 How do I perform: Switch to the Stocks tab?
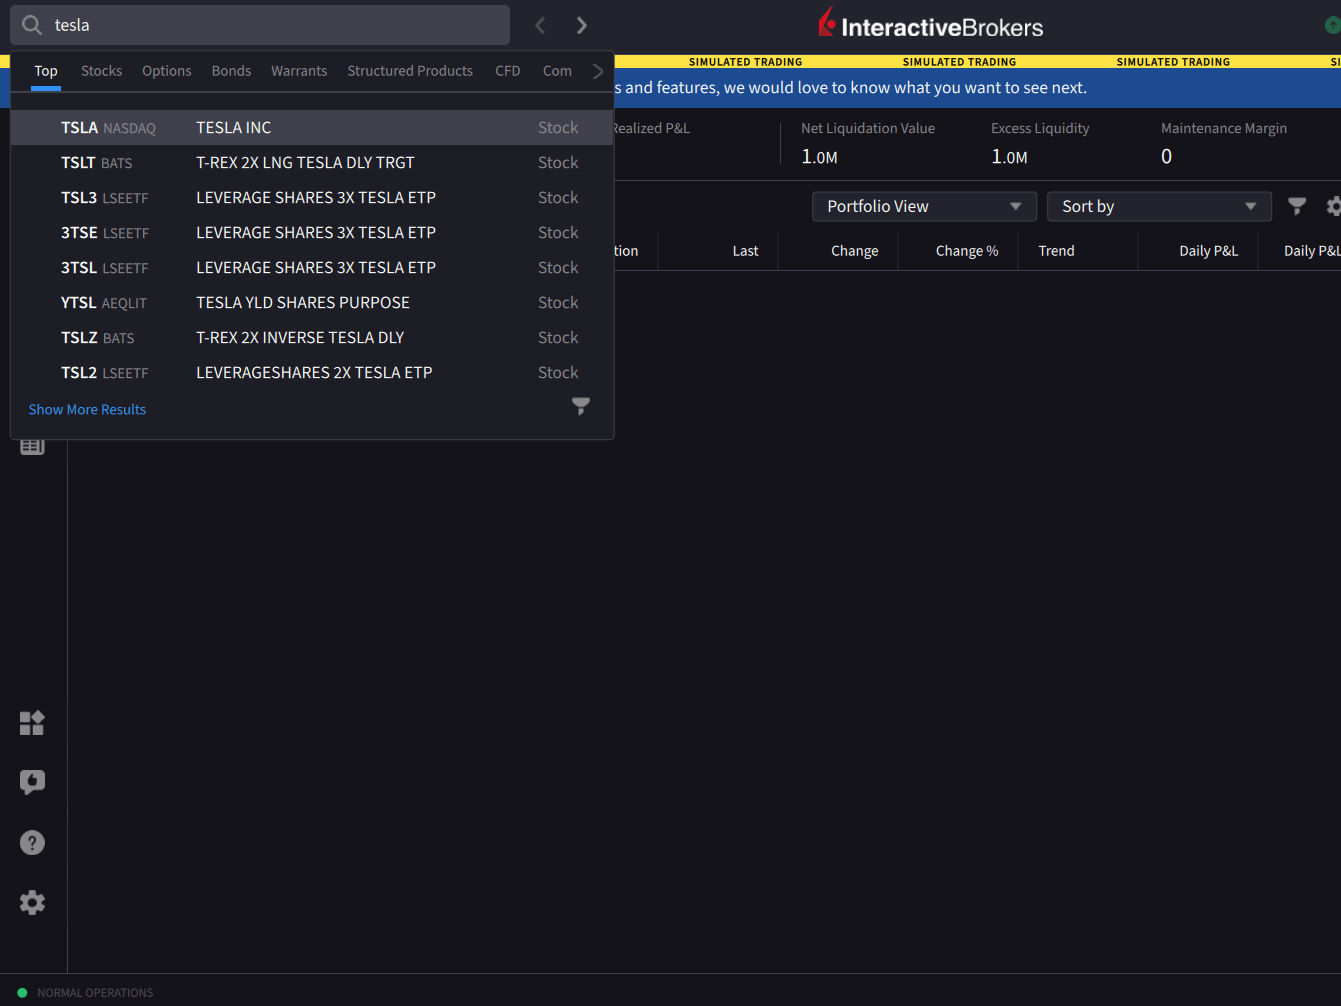[x=101, y=71]
